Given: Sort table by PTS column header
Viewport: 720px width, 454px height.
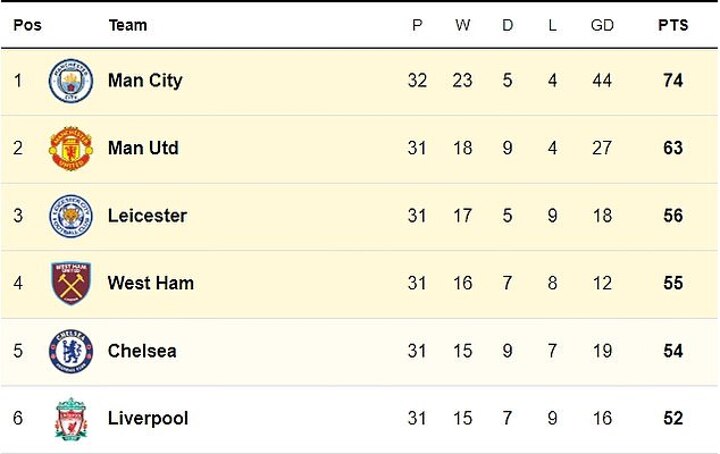Looking at the screenshot, I should pos(672,25).
